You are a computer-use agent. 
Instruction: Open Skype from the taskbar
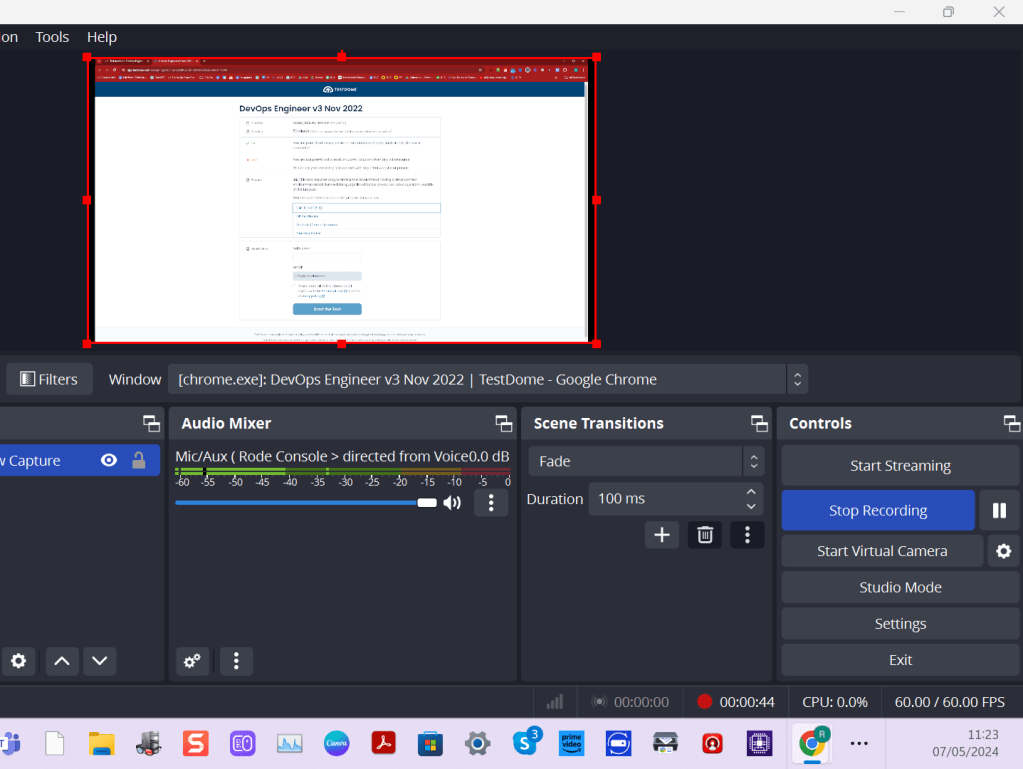coord(526,742)
